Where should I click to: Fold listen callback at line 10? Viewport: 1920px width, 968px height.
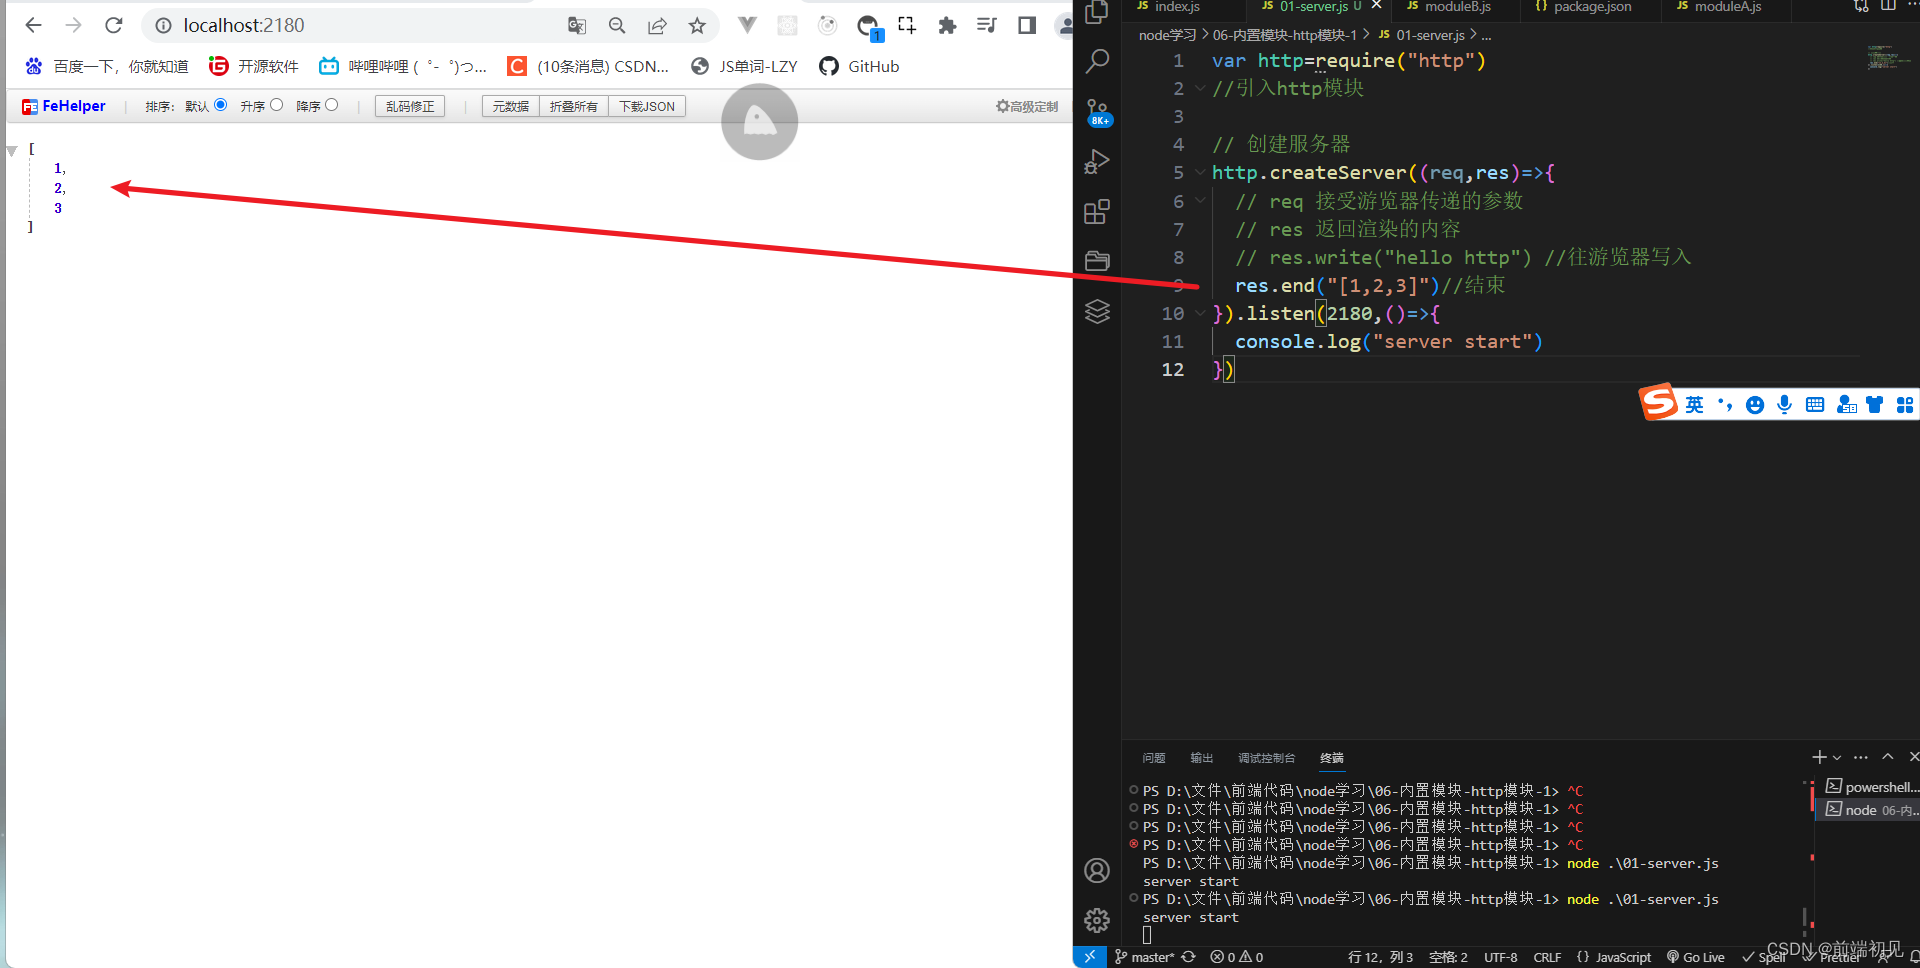[x=1200, y=313]
